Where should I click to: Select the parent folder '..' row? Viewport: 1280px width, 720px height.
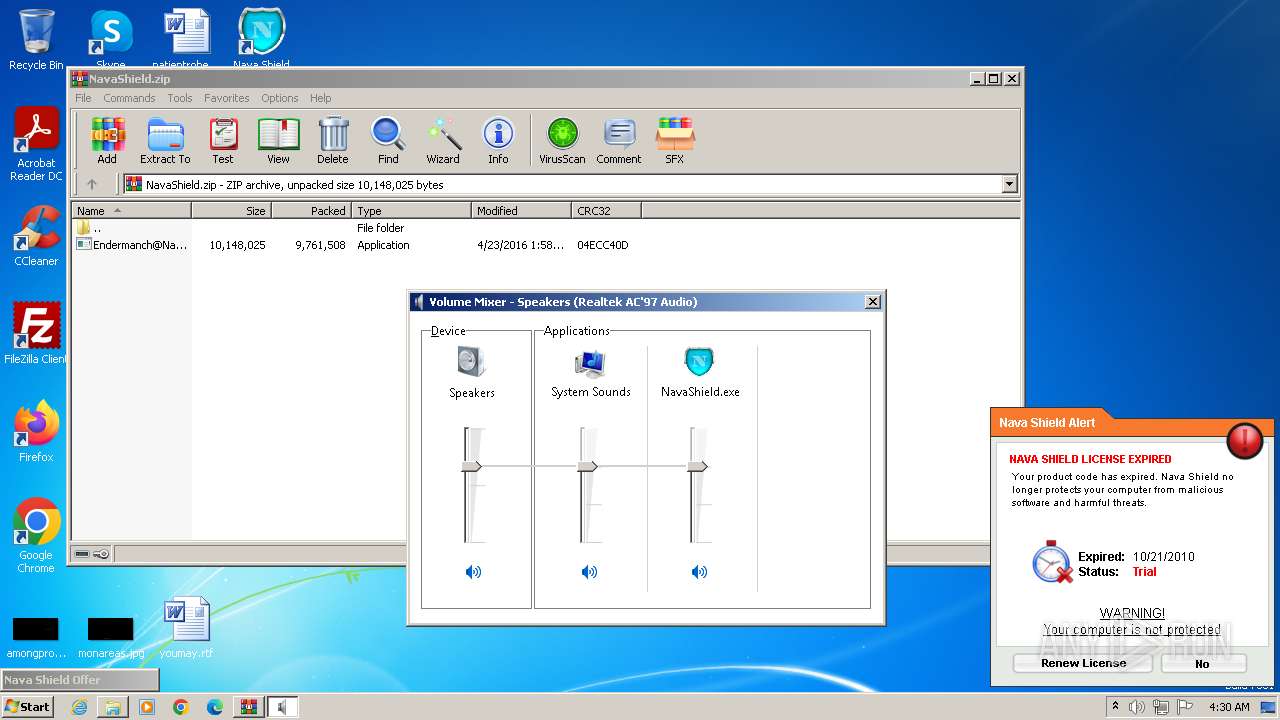(240, 228)
